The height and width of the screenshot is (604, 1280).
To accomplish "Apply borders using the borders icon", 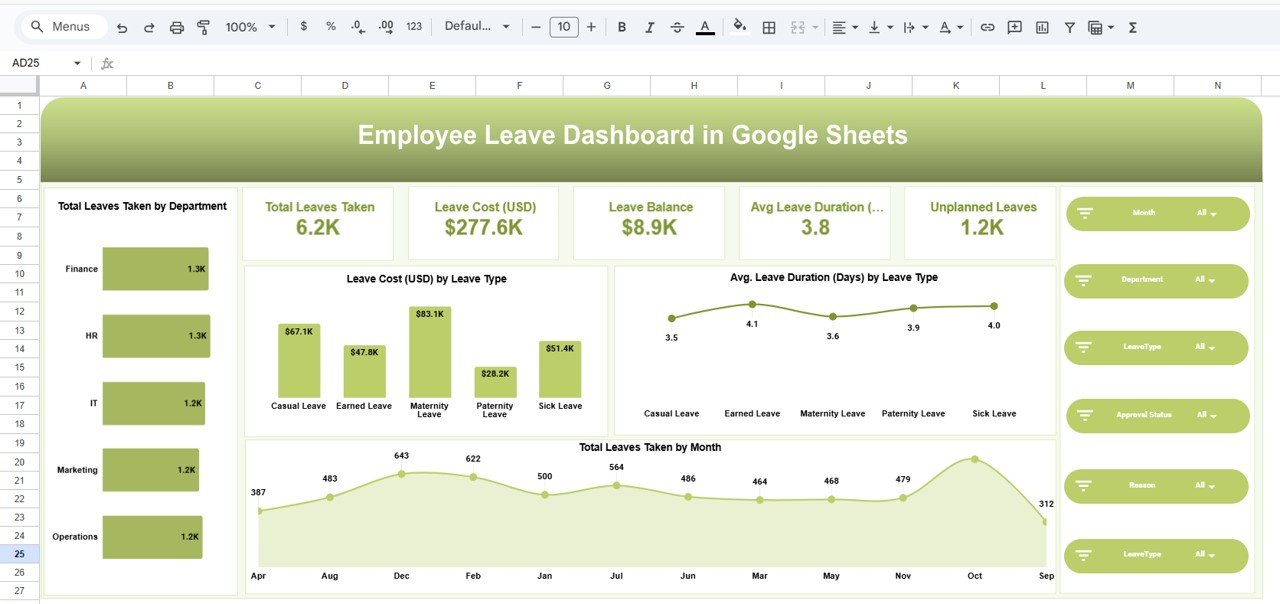I will (769, 27).
